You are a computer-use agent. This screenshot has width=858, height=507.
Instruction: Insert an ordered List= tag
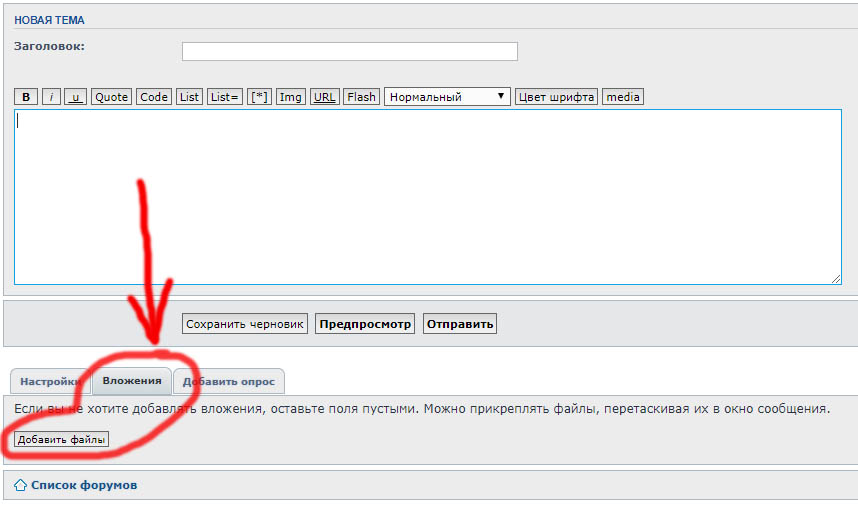point(224,97)
